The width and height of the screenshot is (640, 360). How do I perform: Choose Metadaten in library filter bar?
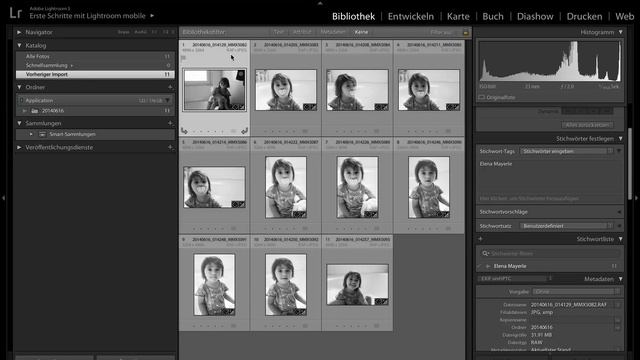(x=333, y=32)
